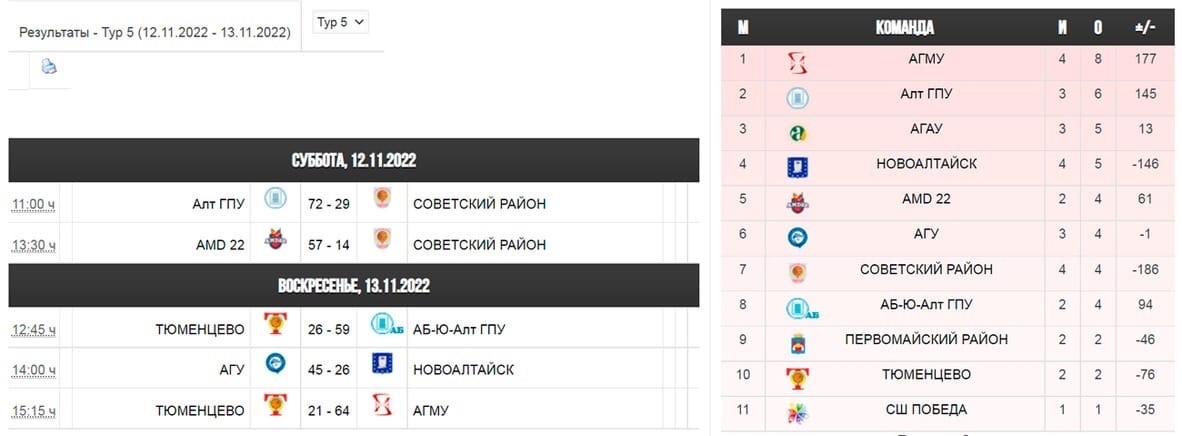1182x436 pixels.
Task: Click АГАУ logo in the standings table
Action: point(798,133)
